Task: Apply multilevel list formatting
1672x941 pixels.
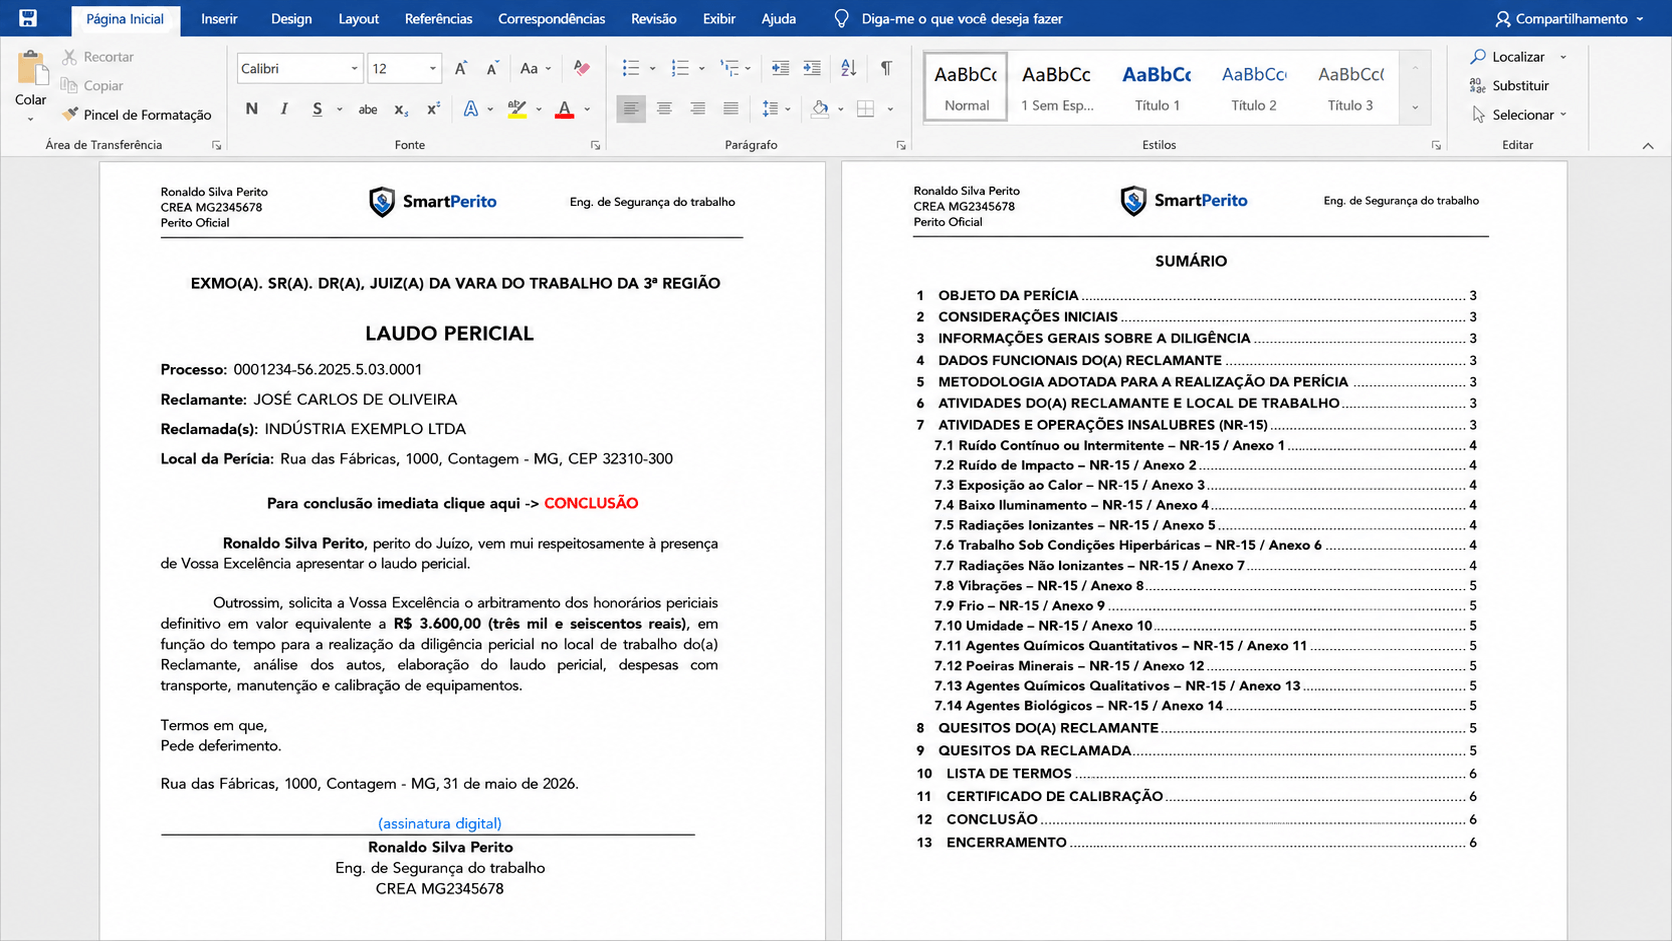Action: [729, 68]
